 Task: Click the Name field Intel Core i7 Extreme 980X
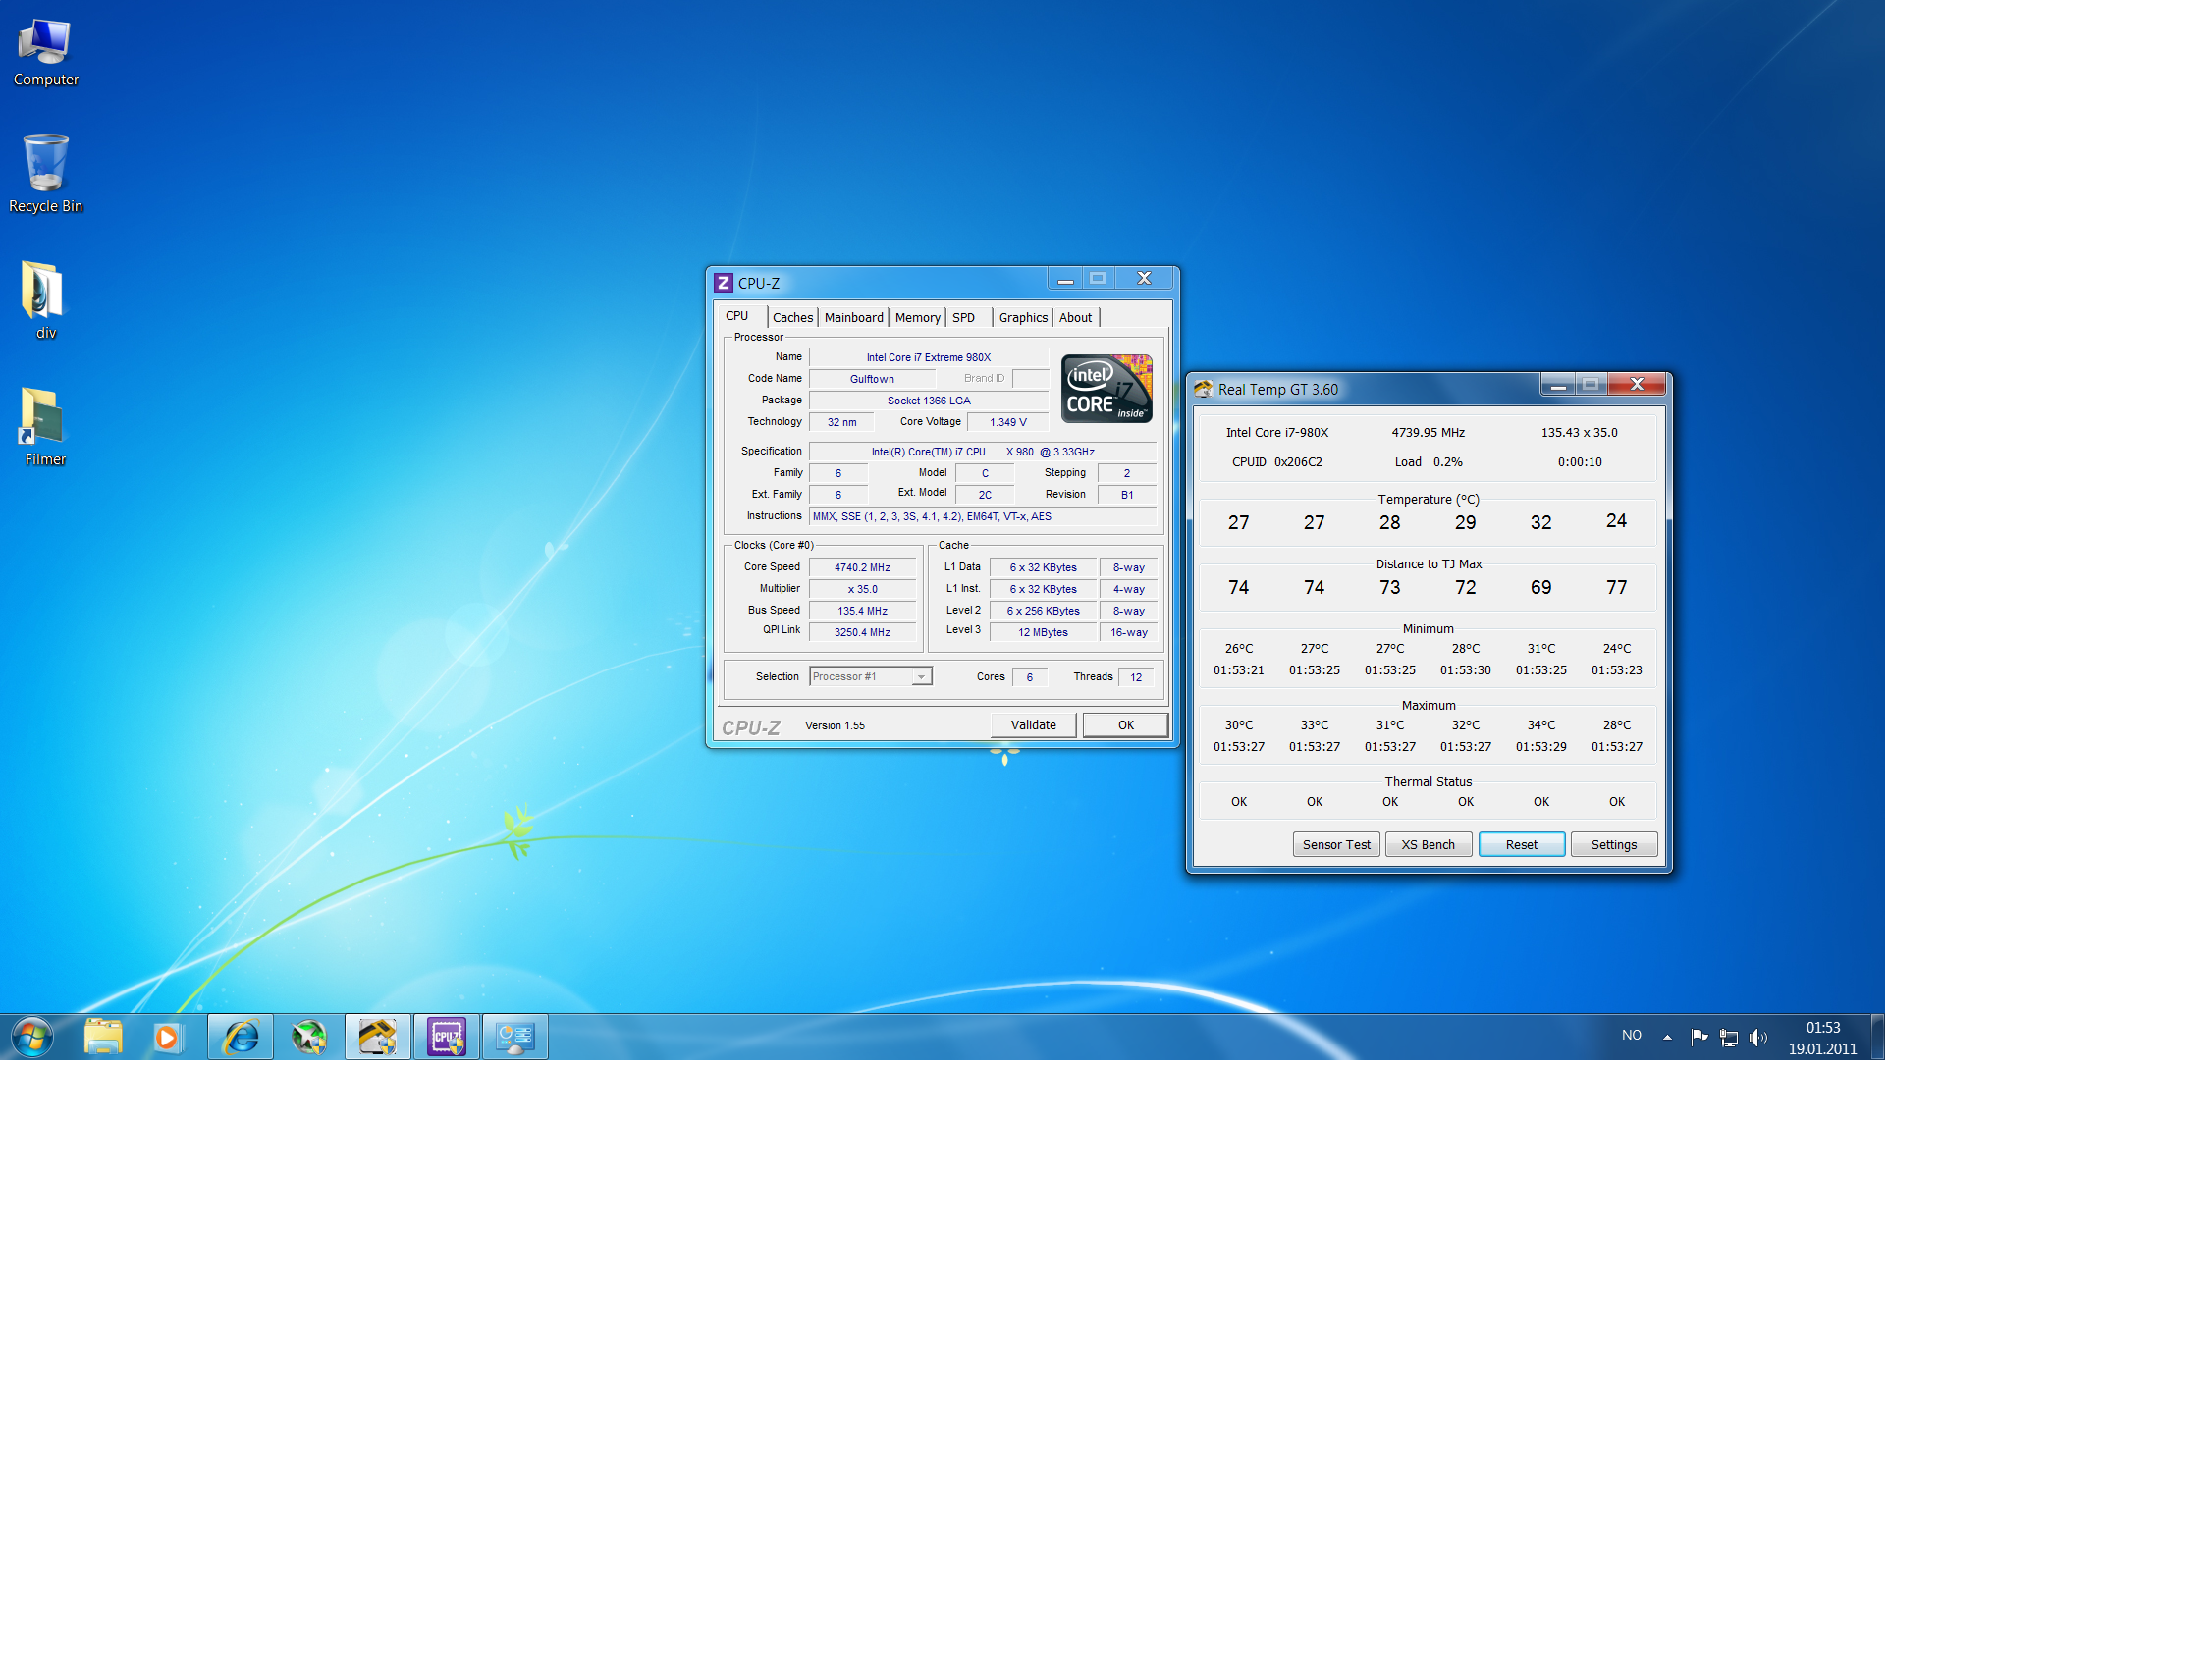(928, 357)
